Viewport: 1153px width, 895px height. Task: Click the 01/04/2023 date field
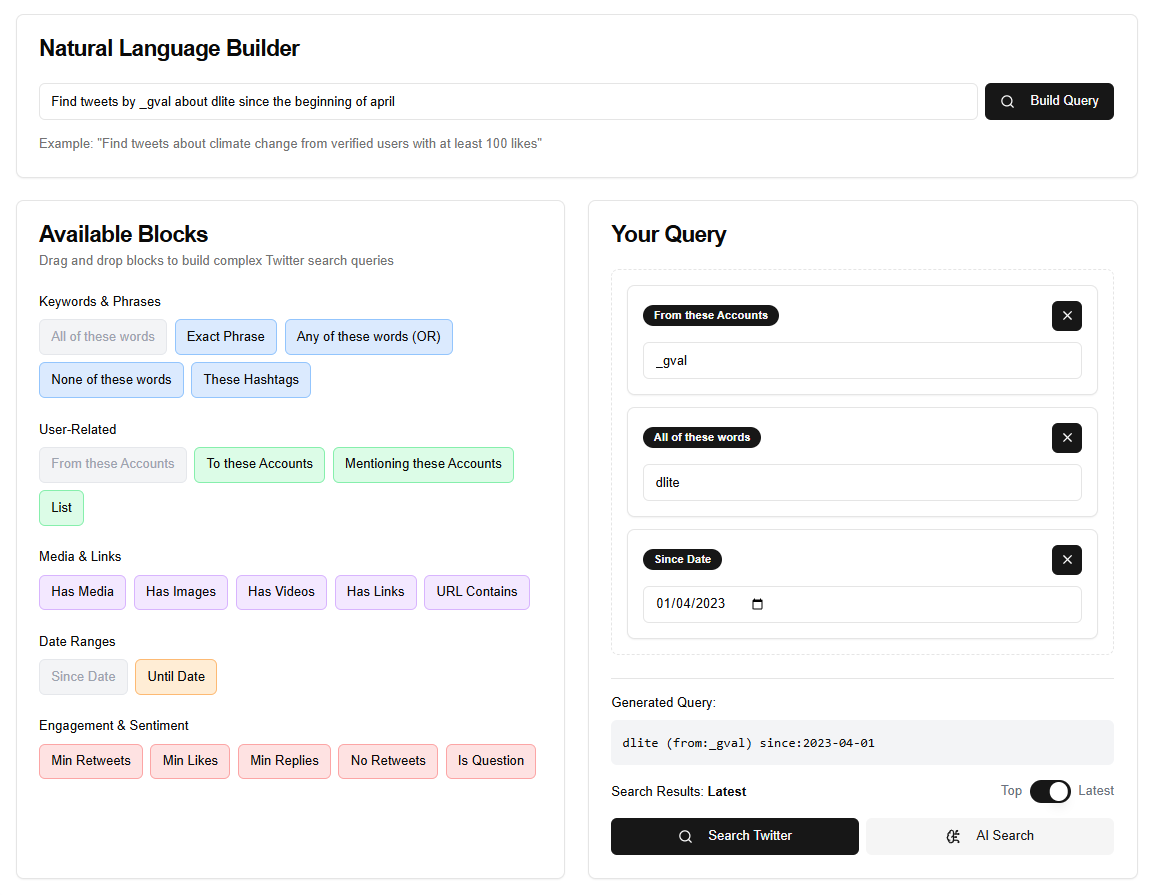click(x=862, y=604)
